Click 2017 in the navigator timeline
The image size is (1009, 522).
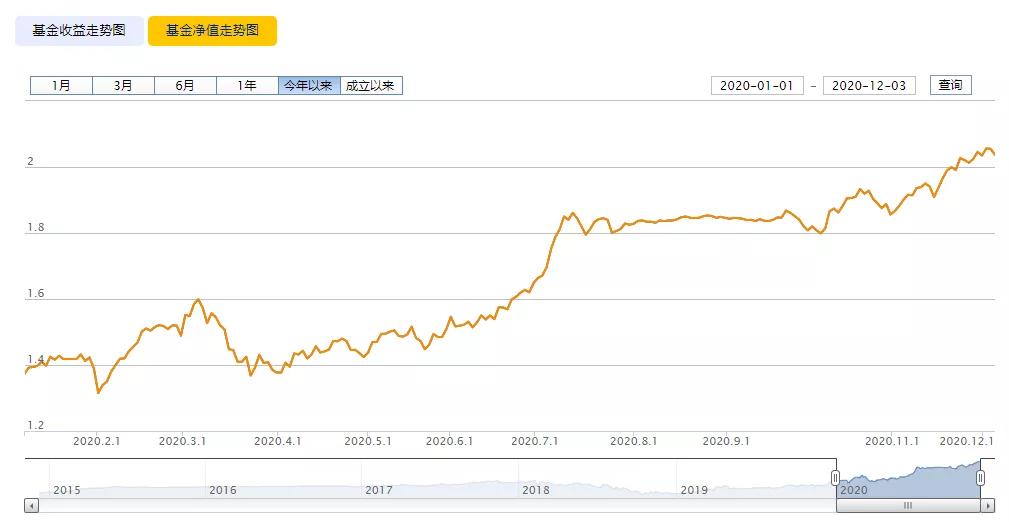tap(379, 490)
